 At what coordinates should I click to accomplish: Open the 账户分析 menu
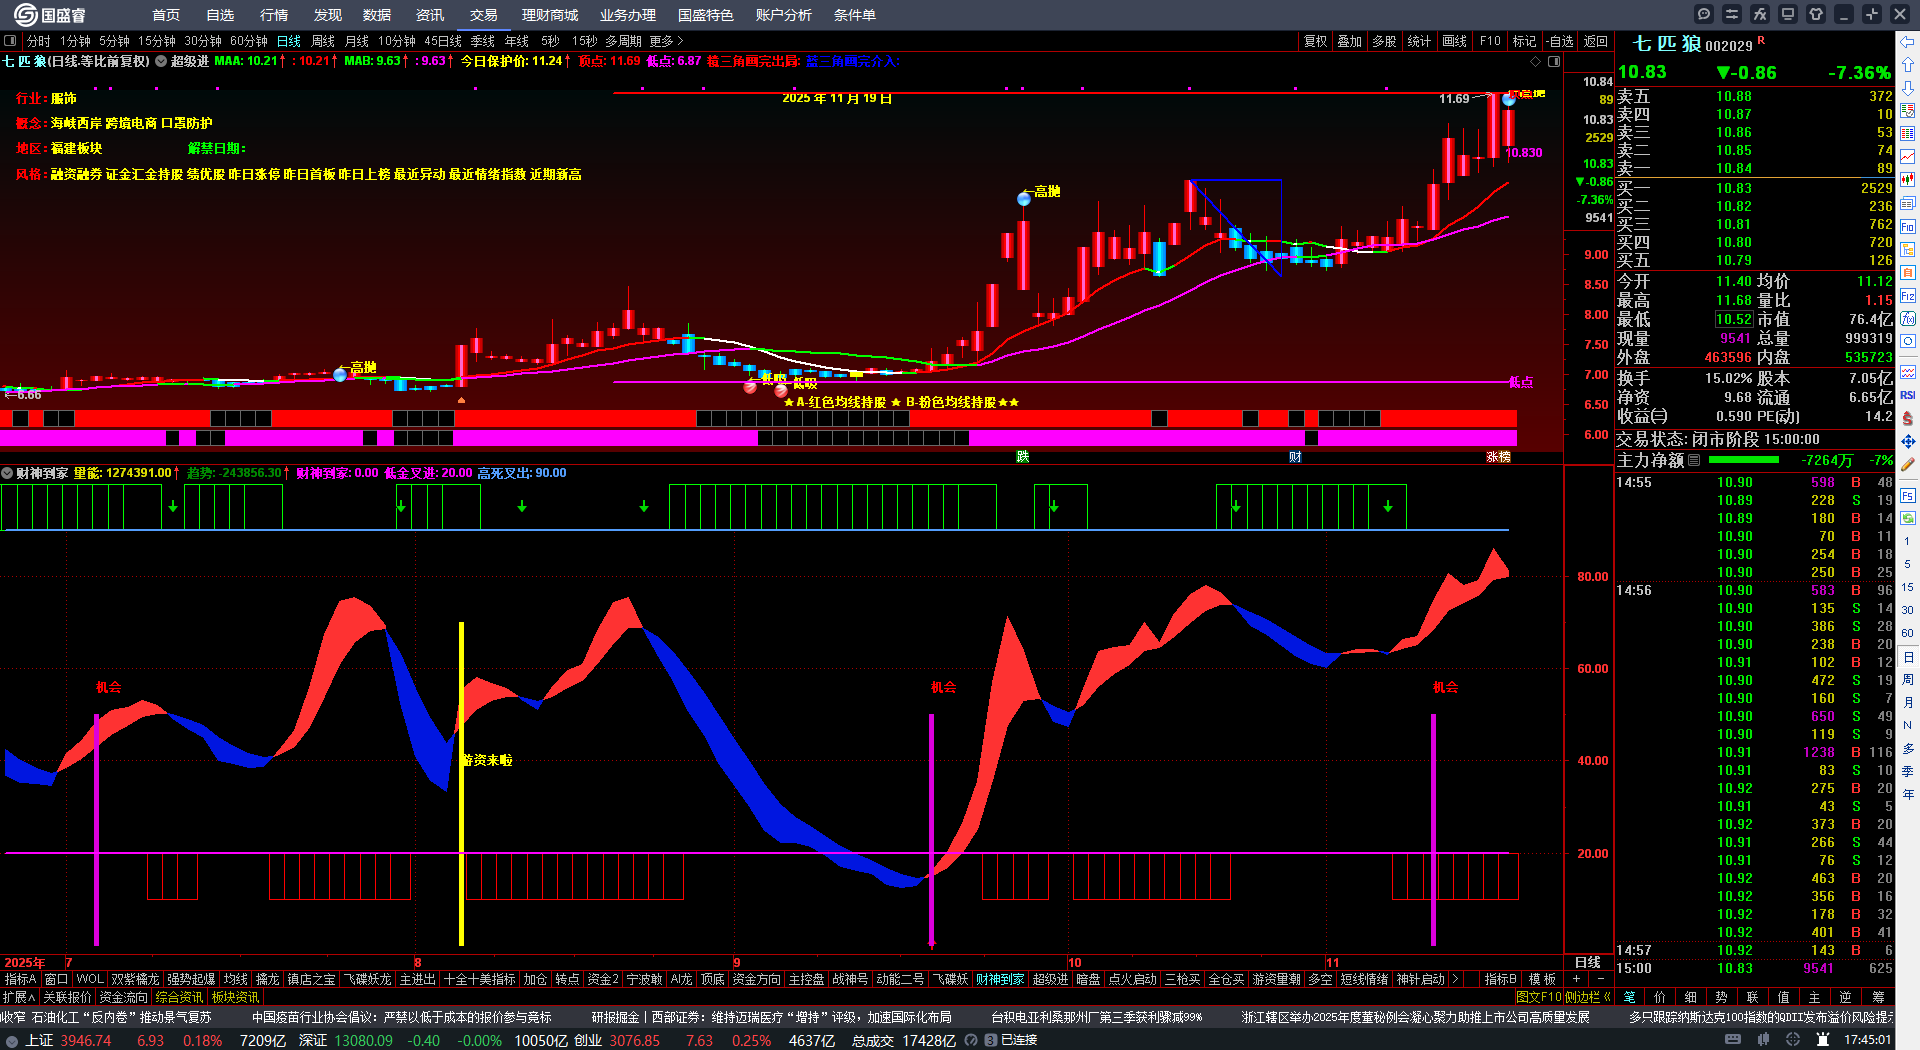click(784, 15)
